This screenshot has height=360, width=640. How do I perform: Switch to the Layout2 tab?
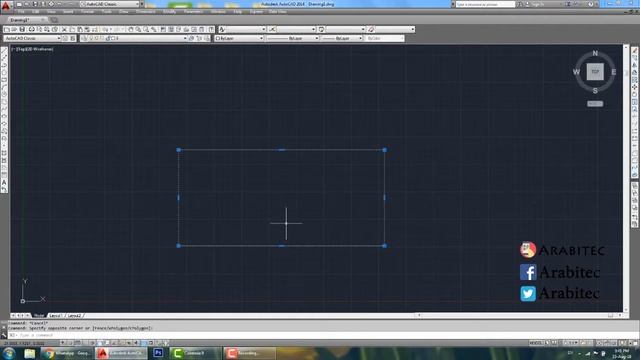click(x=74, y=316)
